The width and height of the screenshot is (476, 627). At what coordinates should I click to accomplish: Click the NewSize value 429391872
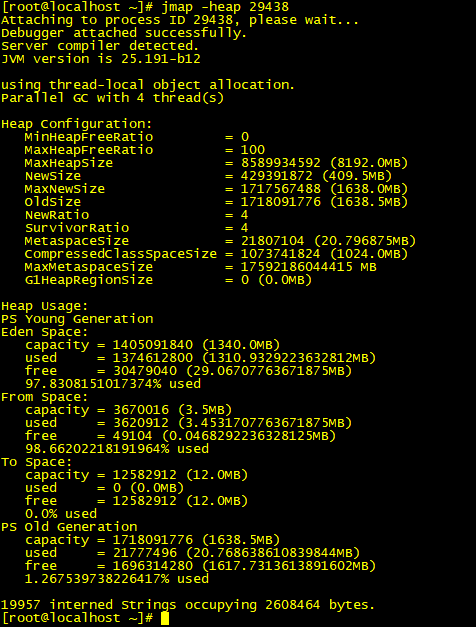[x=277, y=176]
